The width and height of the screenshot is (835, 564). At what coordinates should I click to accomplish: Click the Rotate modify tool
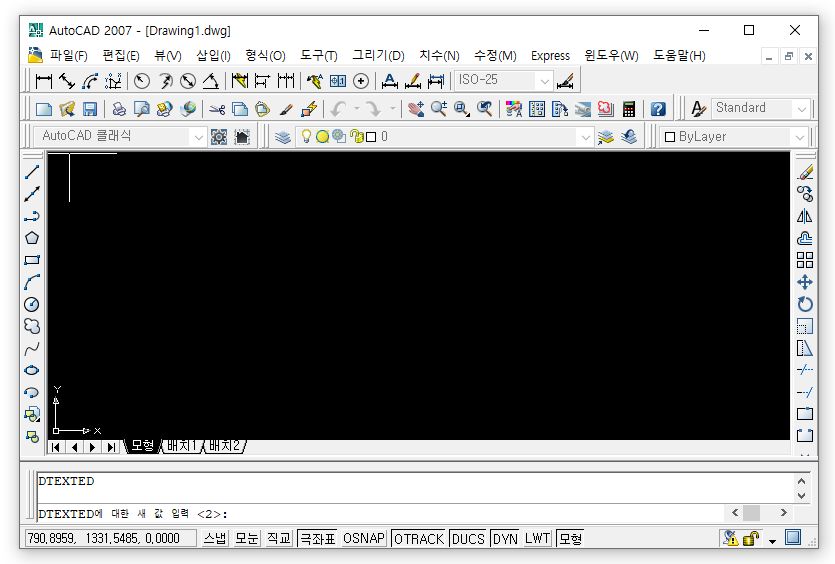coord(805,304)
